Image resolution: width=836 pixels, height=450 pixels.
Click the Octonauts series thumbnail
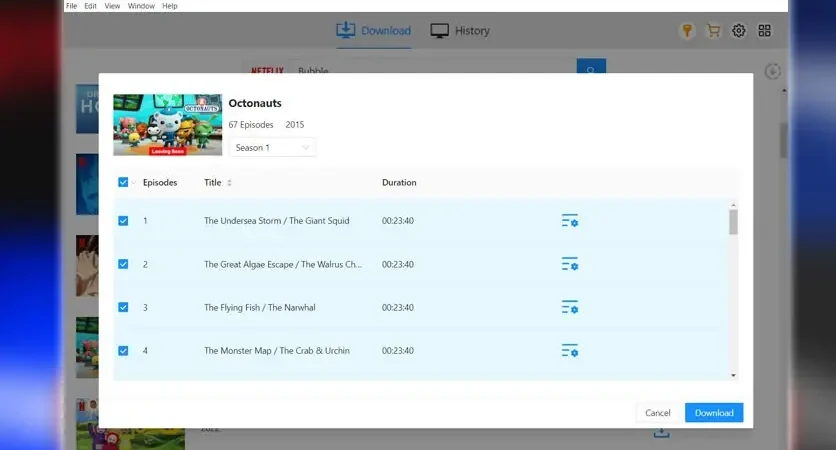(x=167, y=125)
